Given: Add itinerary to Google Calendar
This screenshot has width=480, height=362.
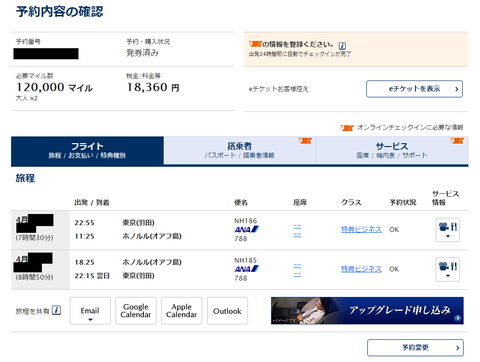Looking at the screenshot, I should (x=136, y=311).
